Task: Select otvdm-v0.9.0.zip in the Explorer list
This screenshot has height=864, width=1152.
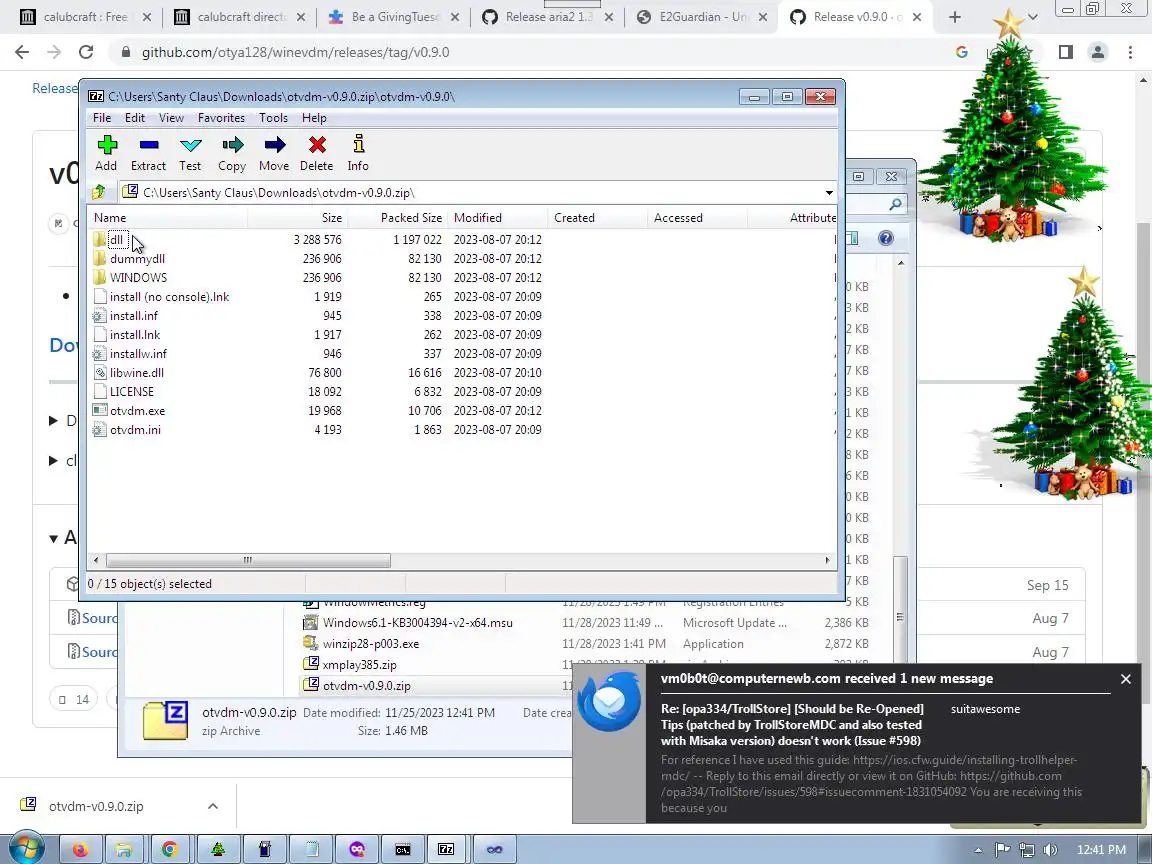Action: coord(367,685)
